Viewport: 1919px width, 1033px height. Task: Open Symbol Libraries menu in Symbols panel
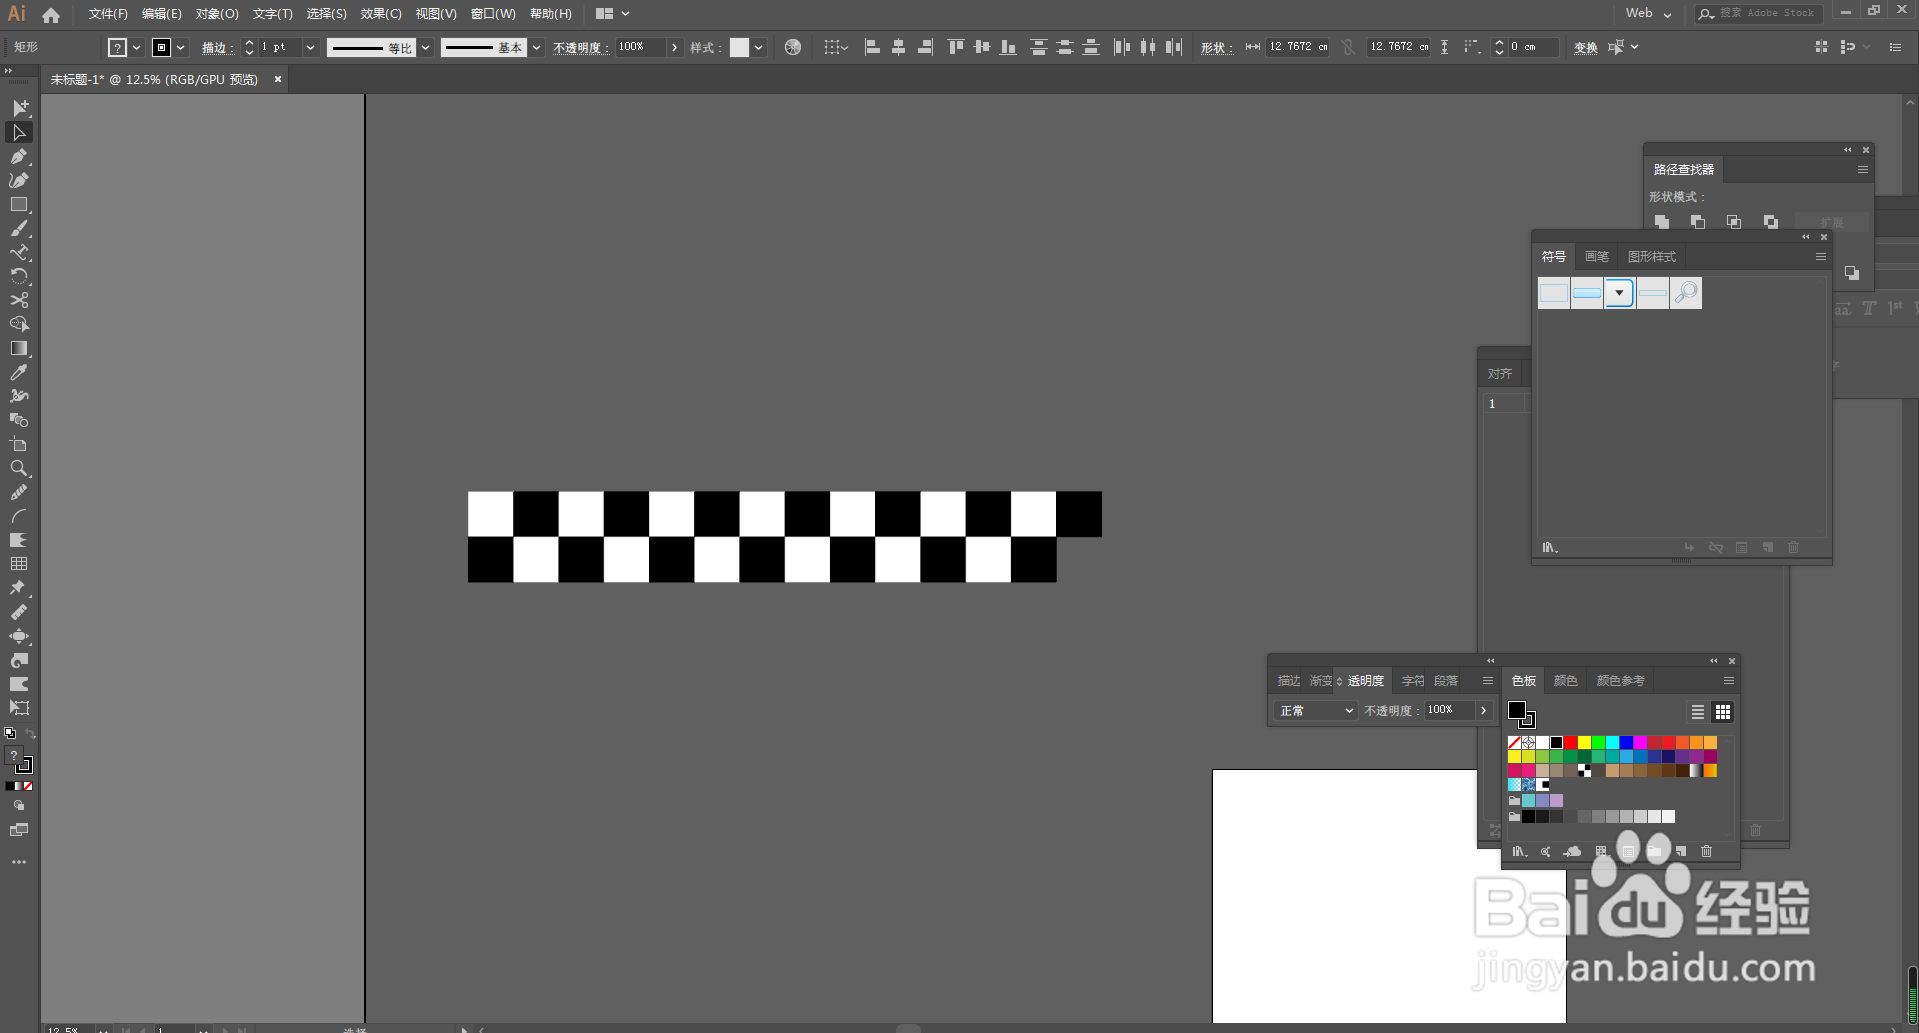[x=1550, y=548]
